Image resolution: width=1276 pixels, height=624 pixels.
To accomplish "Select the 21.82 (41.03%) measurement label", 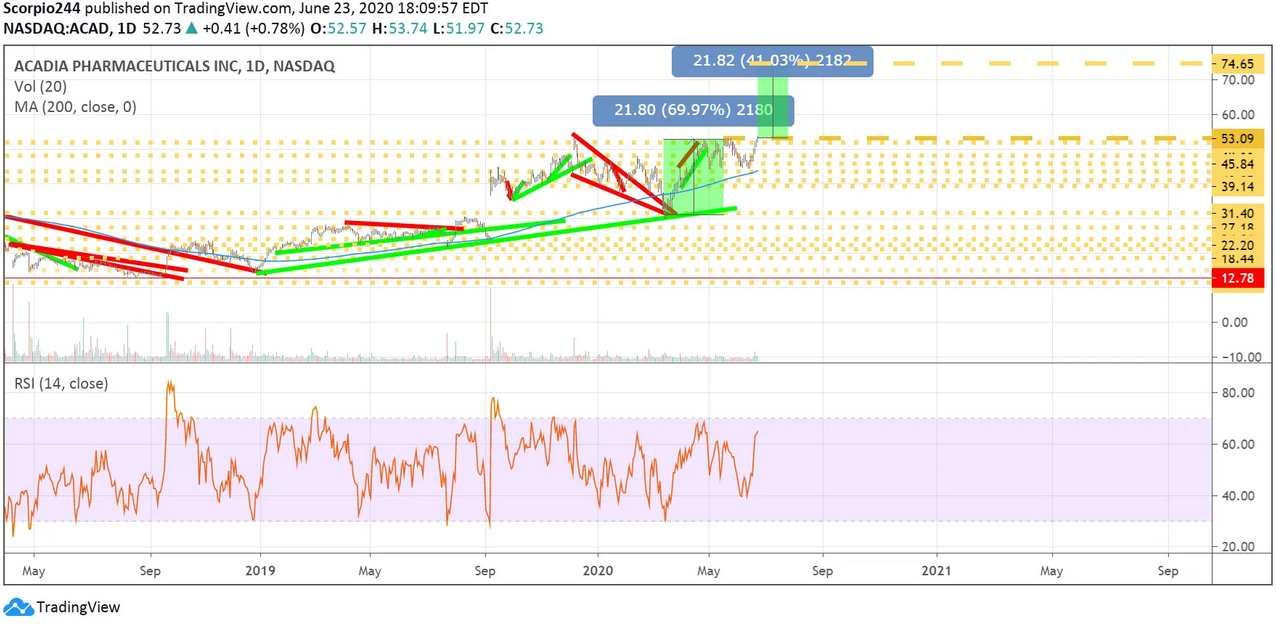I will pyautogui.click(x=772, y=61).
